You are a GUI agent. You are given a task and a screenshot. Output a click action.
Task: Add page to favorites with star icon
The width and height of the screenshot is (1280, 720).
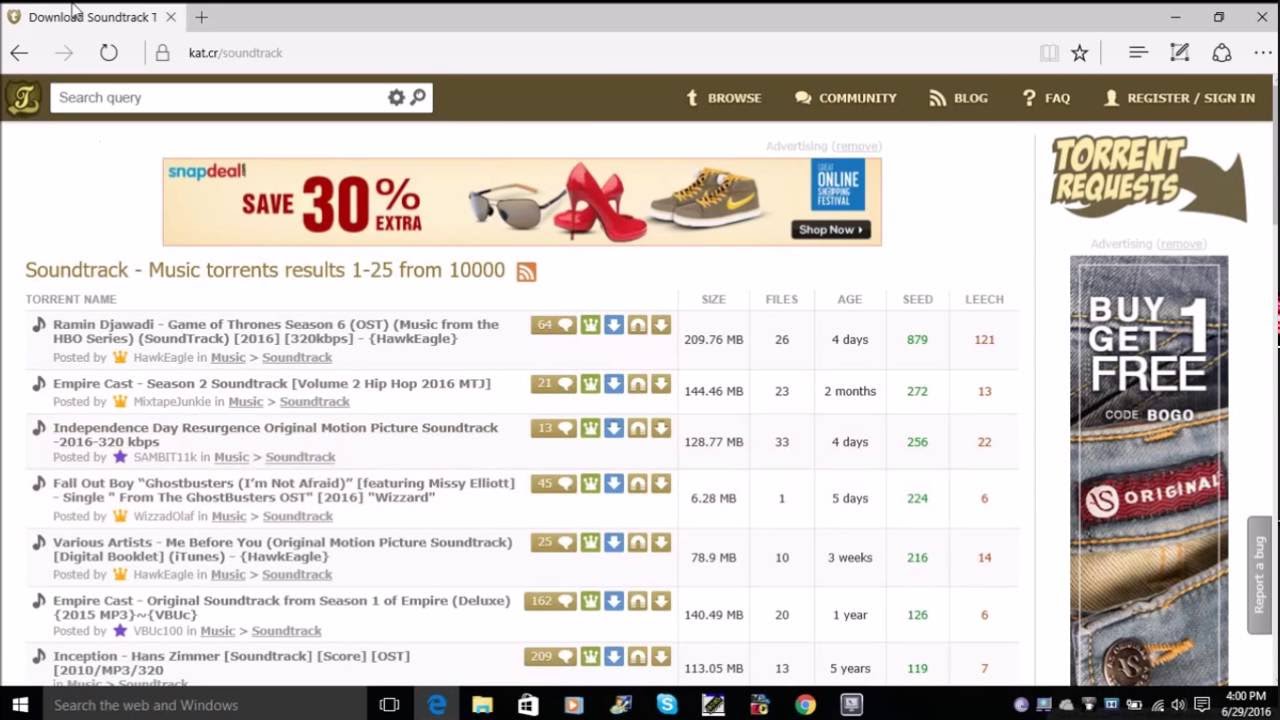[1079, 53]
